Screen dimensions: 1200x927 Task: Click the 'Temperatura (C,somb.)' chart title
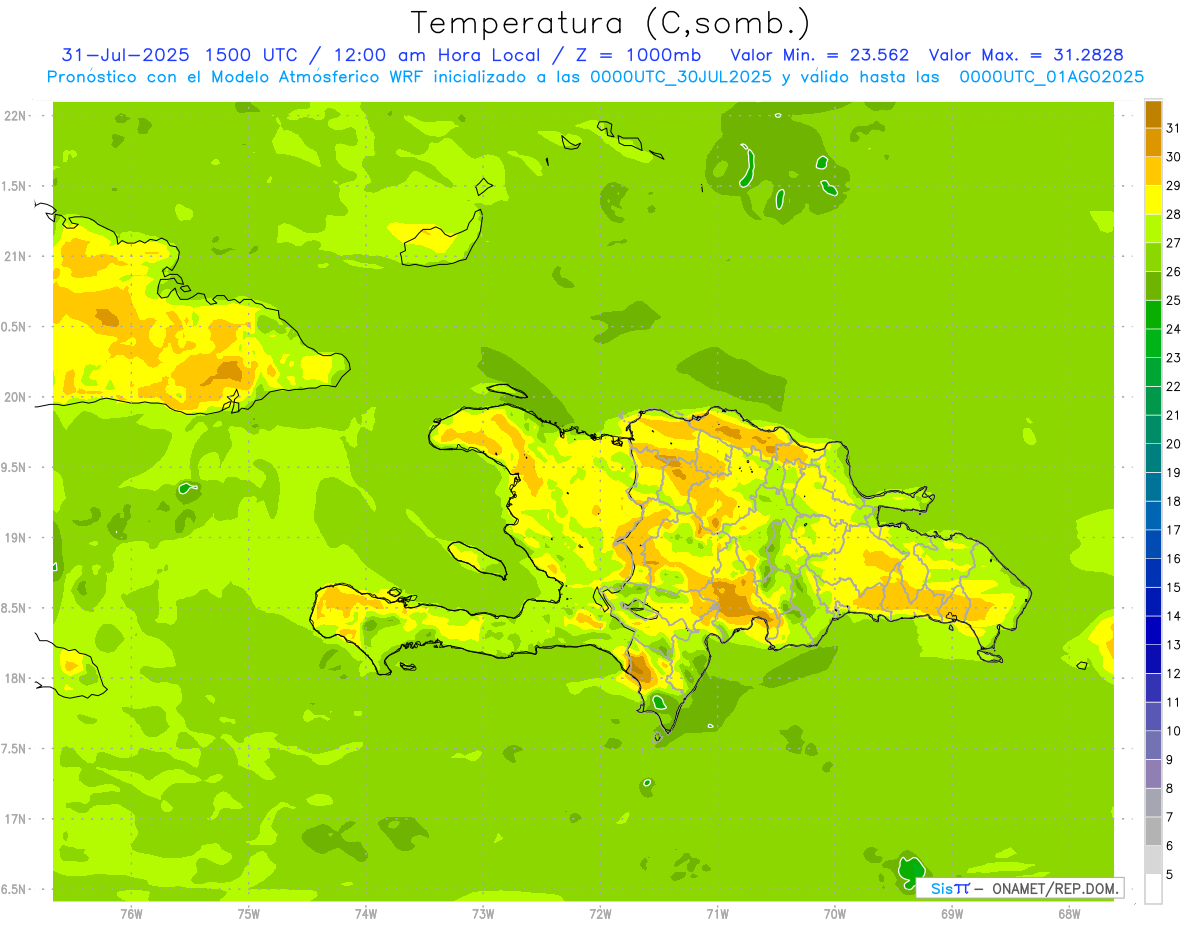click(611, 24)
